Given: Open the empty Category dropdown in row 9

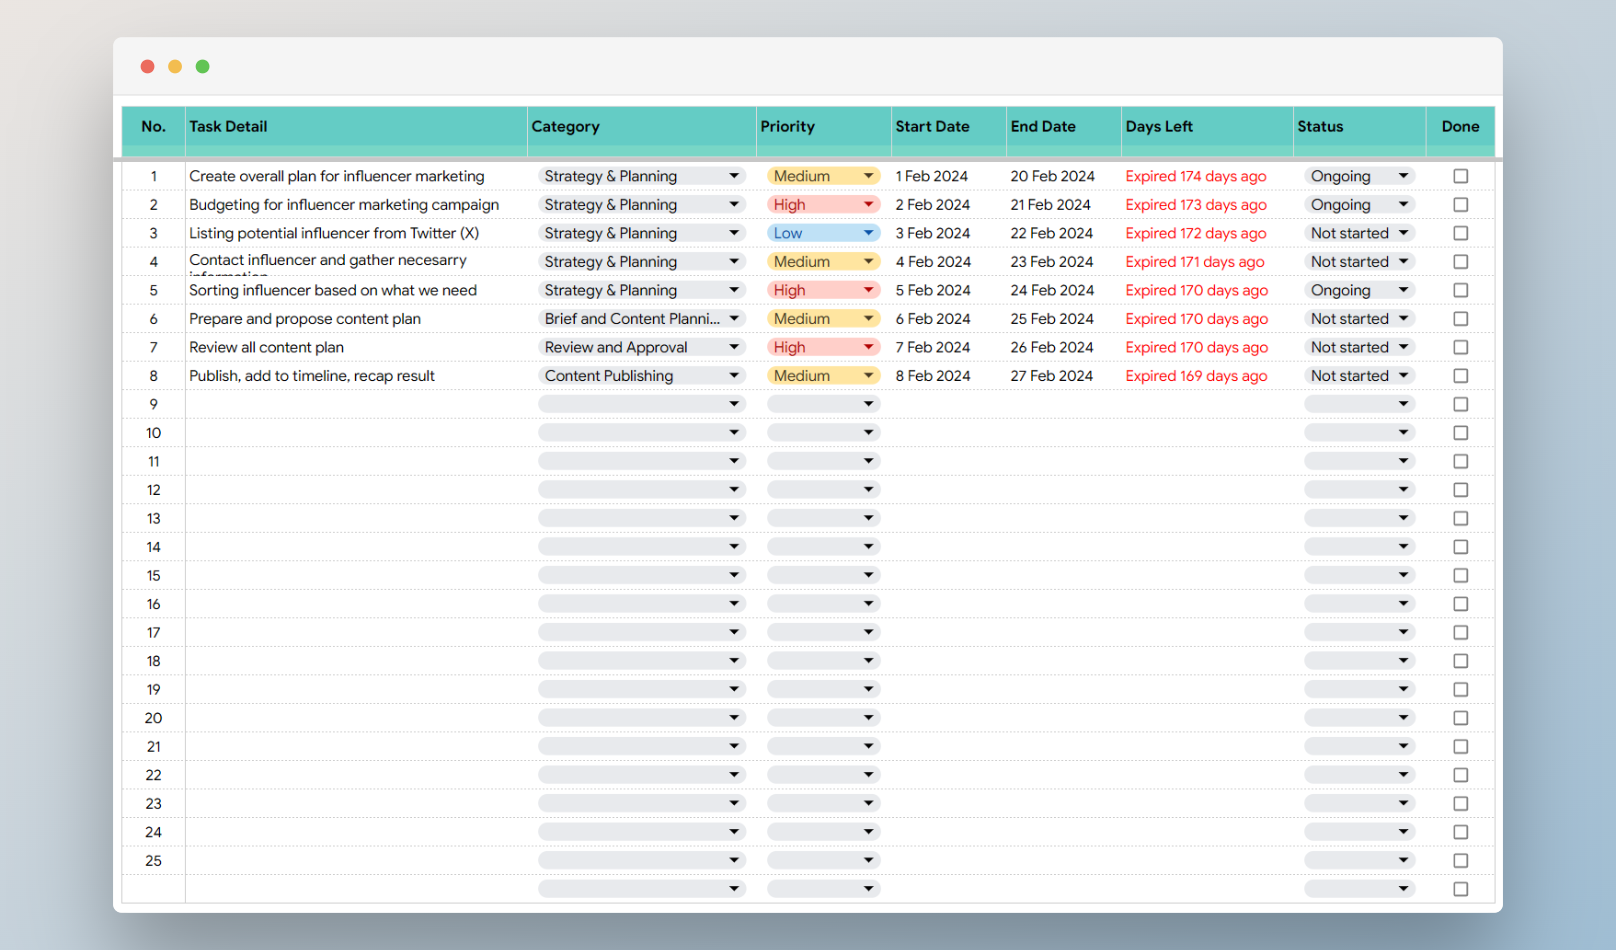Looking at the screenshot, I should pyautogui.click(x=641, y=404).
